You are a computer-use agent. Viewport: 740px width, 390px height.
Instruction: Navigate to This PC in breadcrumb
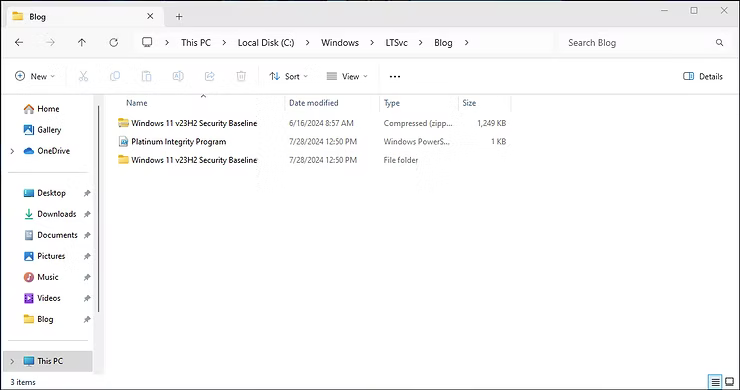pyautogui.click(x=196, y=42)
